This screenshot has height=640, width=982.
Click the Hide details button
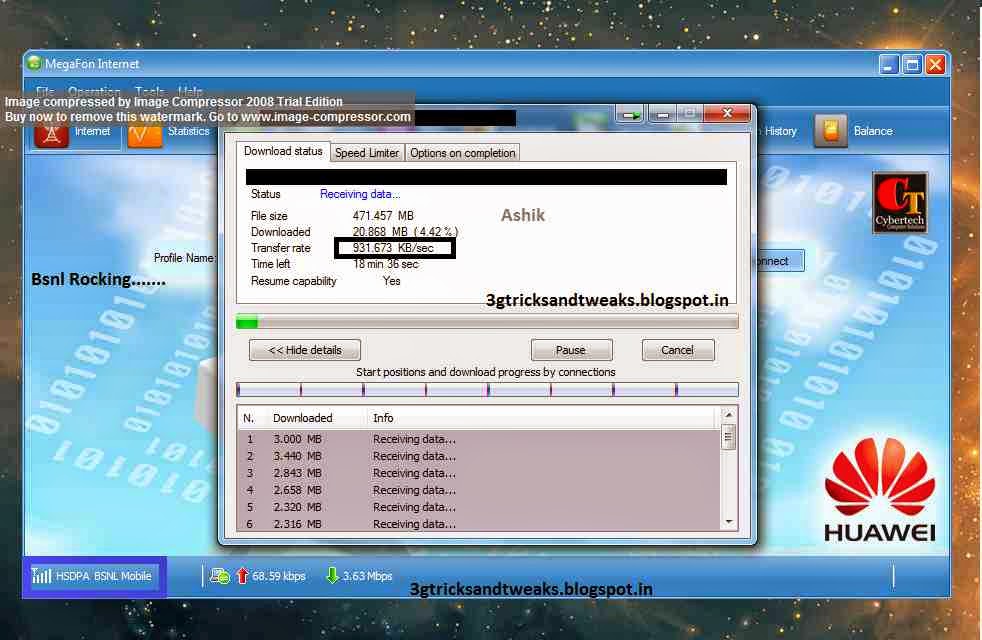pos(305,350)
